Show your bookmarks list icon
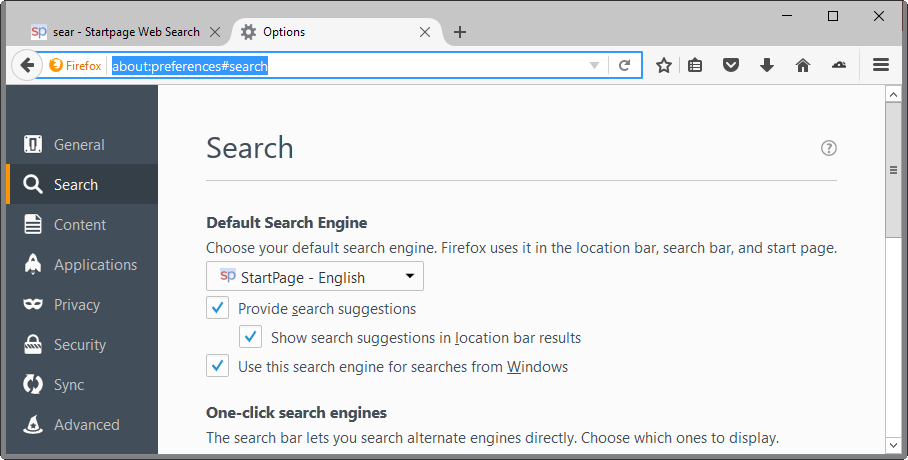The height and width of the screenshot is (460, 908). click(x=695, y=65)
